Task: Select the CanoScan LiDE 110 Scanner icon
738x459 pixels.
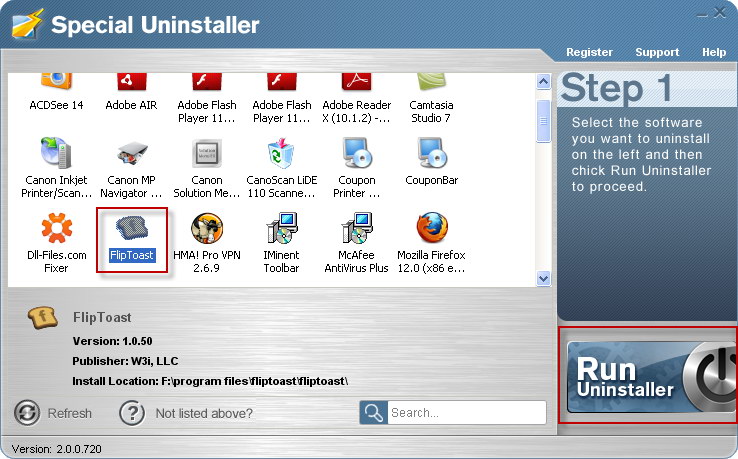Action: click(281, 153)
